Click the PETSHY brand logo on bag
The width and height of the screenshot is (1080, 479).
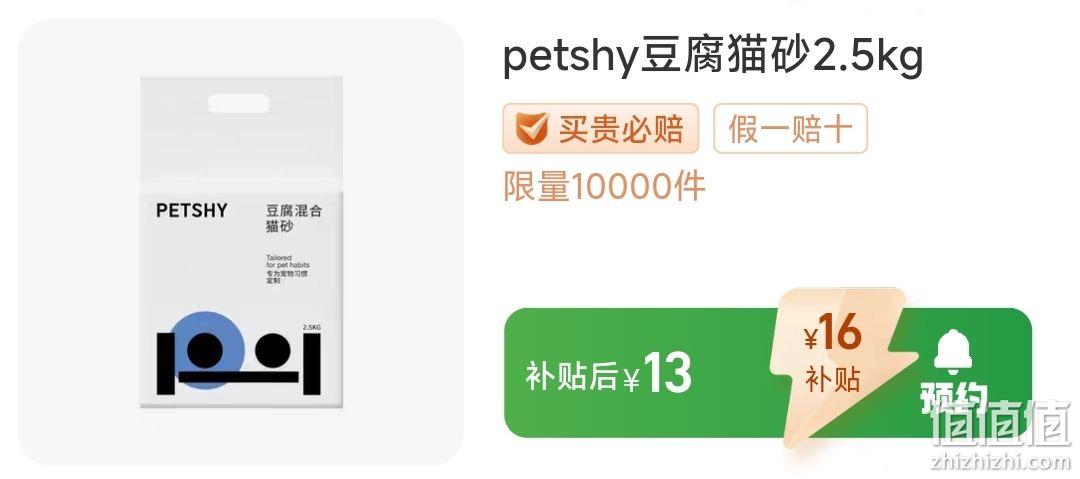tap(191, 211)
